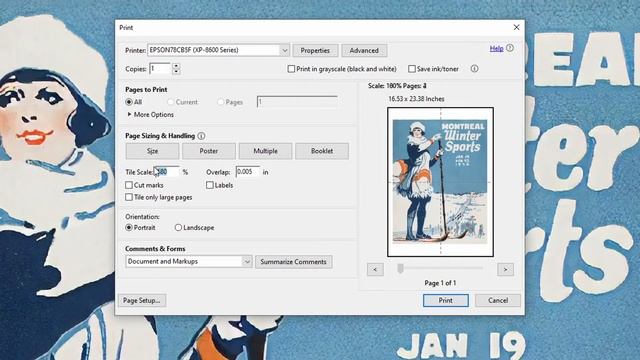Select the Pages range radio button
The width and height of the screenshot is (640, 360).
(x=221, y=102)
